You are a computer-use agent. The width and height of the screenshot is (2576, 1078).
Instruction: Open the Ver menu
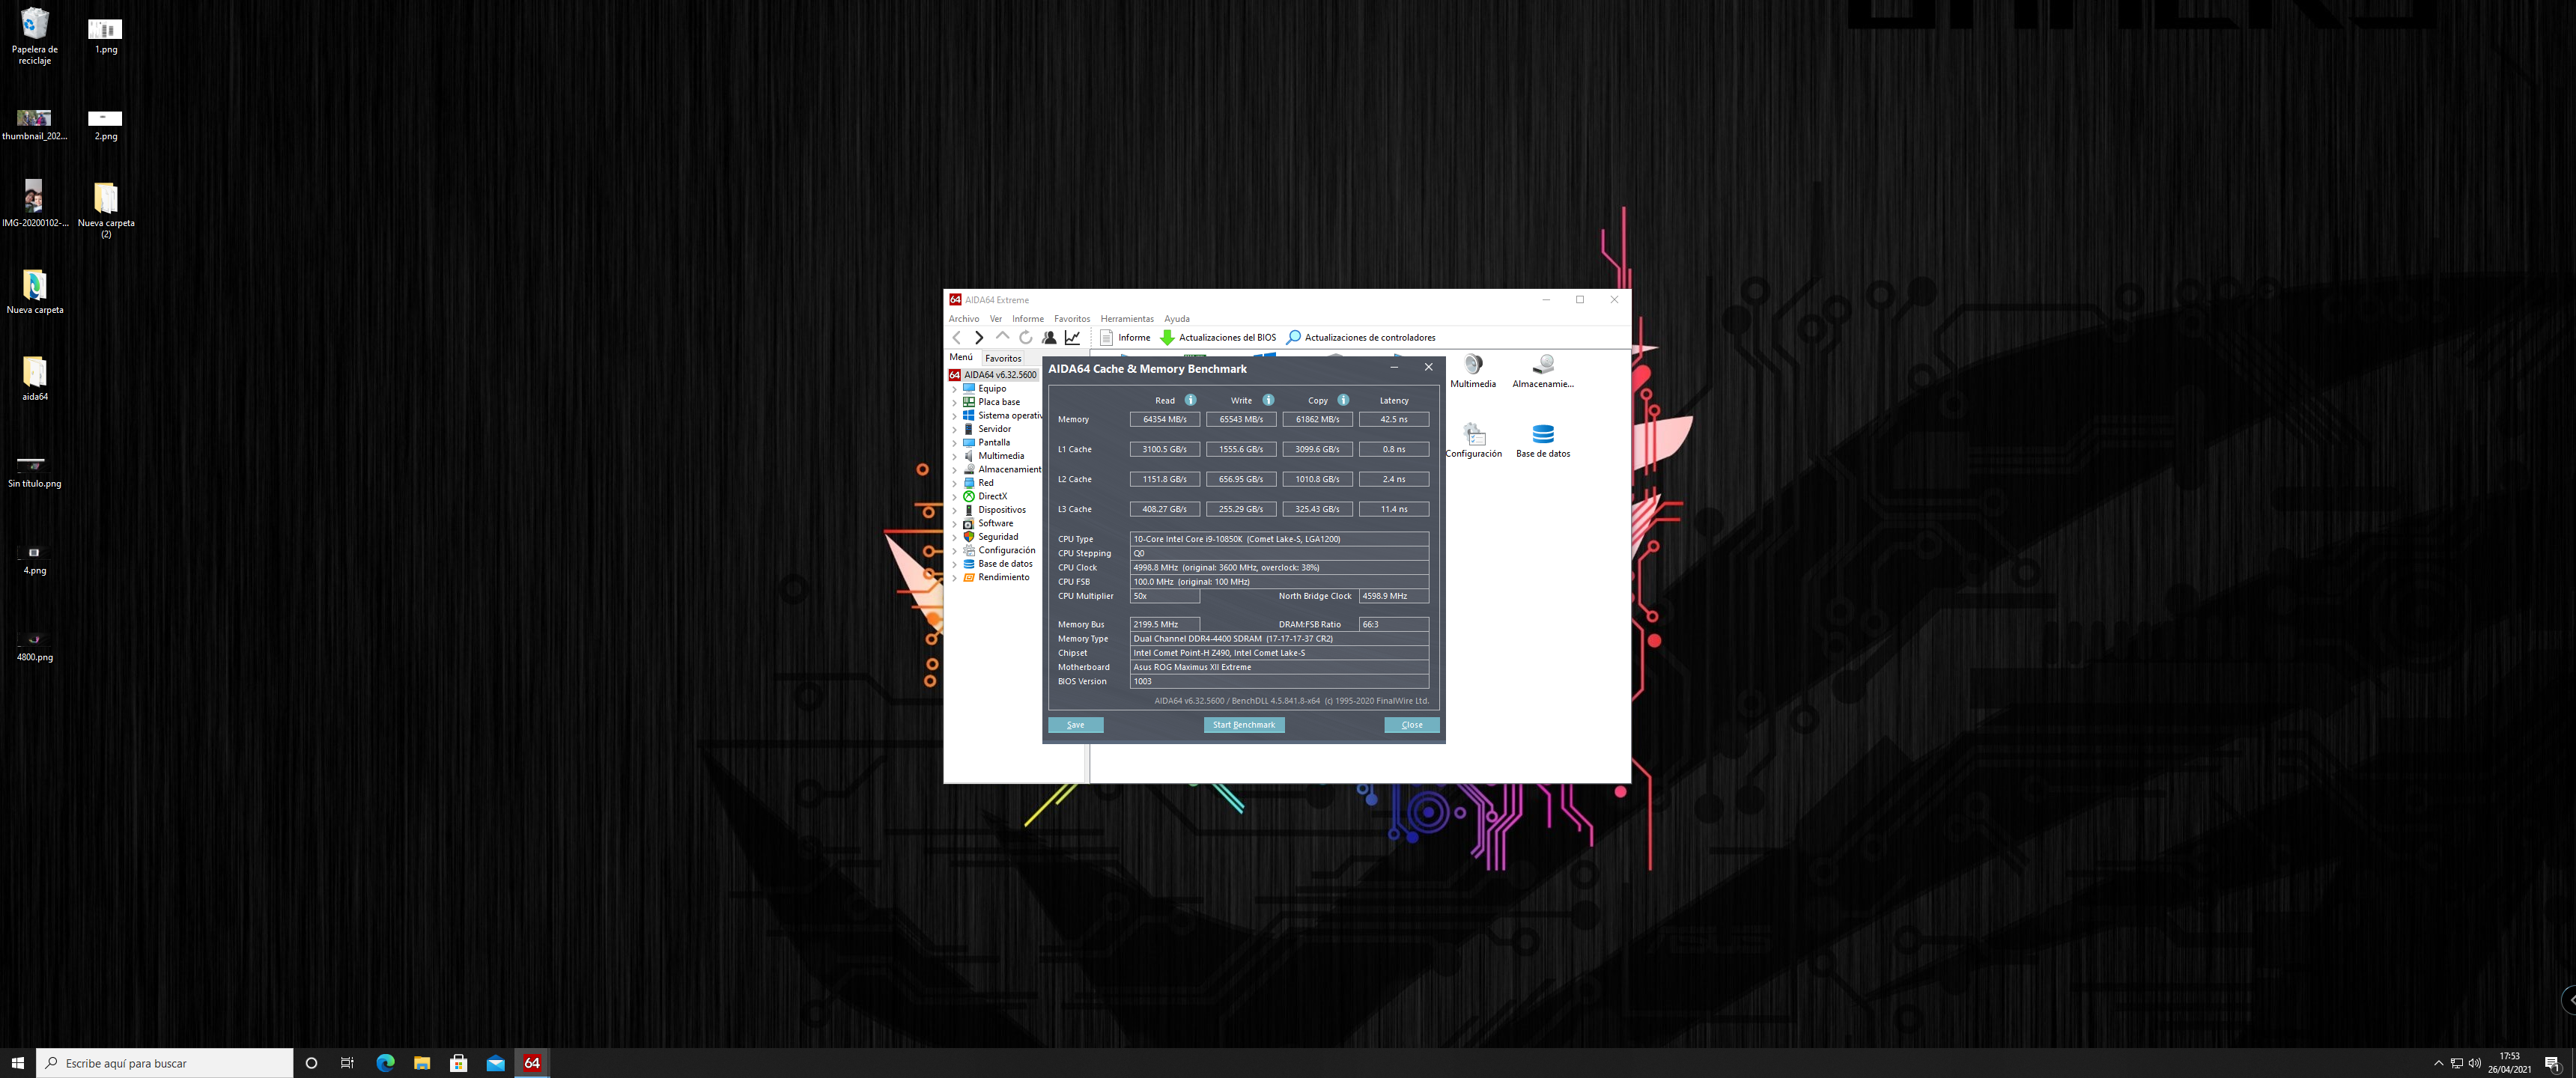996,319
